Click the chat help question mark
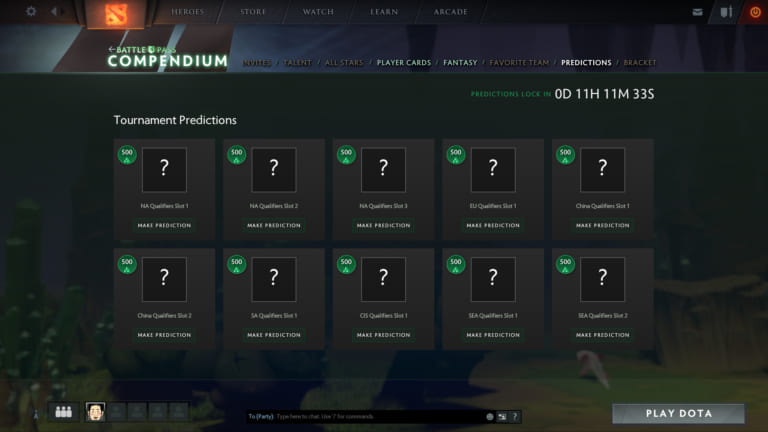Viewport: 768px width, 432px height. pyautogui.click(x=515, y=417)
